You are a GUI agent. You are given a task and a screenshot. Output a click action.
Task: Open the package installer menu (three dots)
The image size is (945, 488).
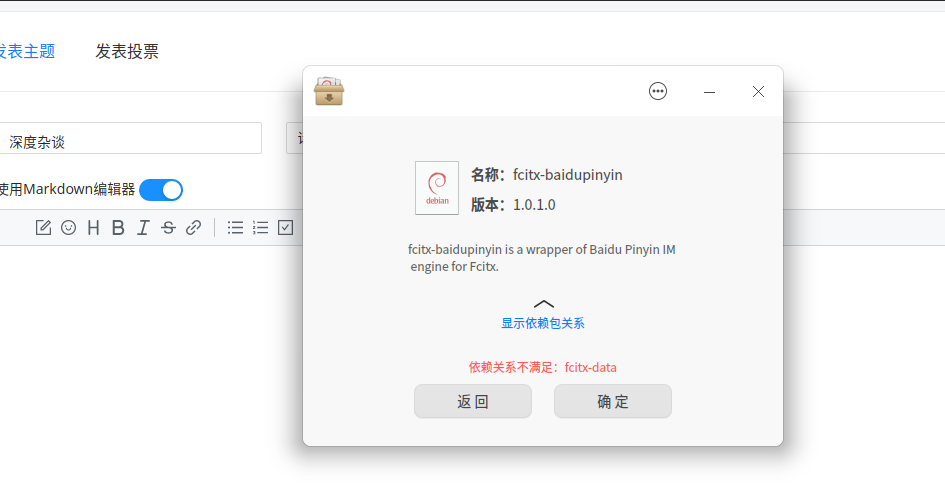pyautogui.click(x=658, y=92)
